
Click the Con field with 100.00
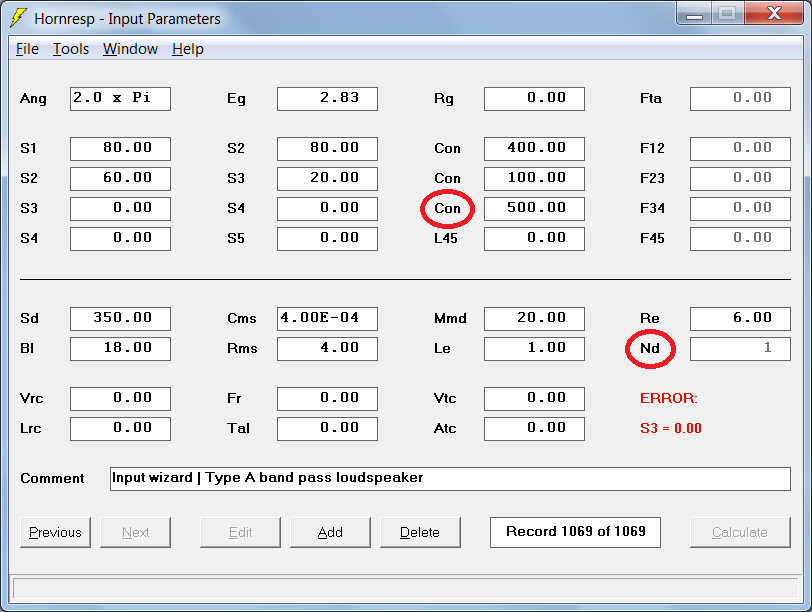pos(534,179)
